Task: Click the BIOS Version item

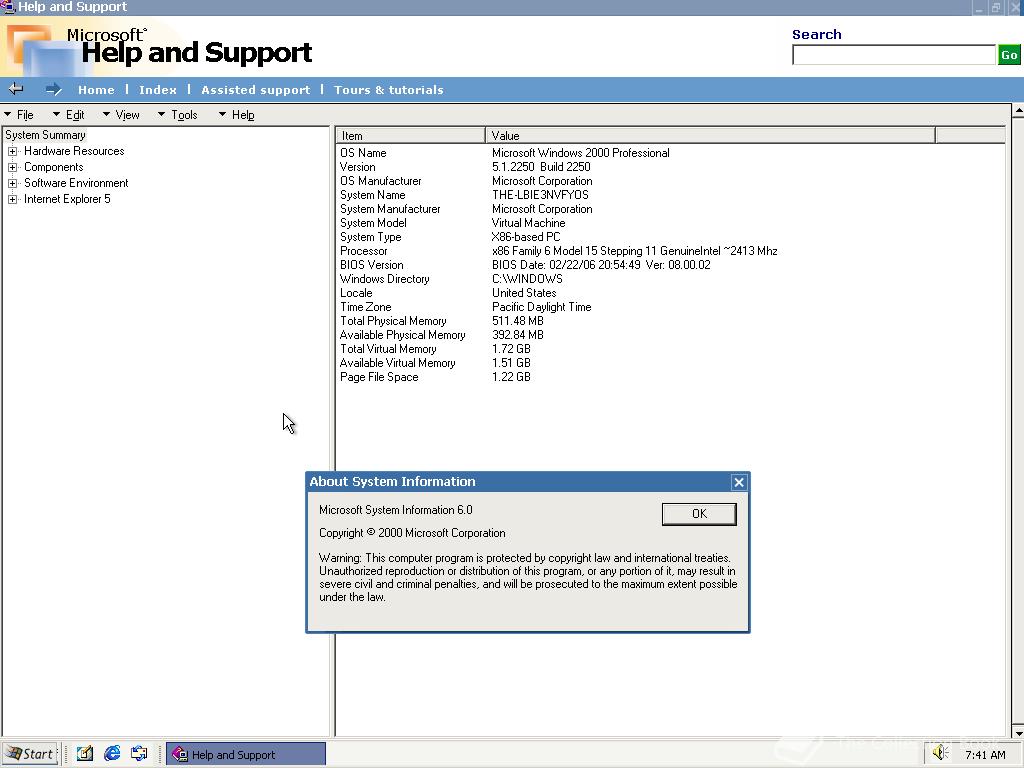Action: (371, 265)
